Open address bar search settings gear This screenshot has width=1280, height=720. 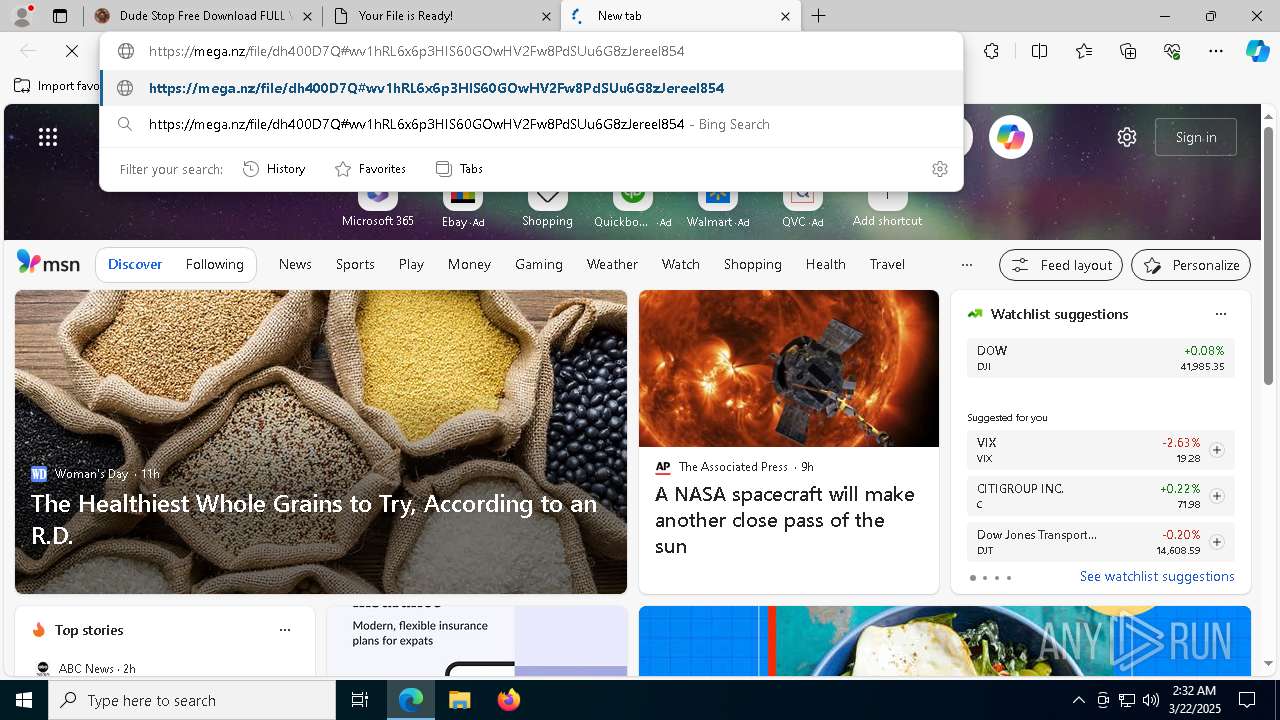(939, 169)
